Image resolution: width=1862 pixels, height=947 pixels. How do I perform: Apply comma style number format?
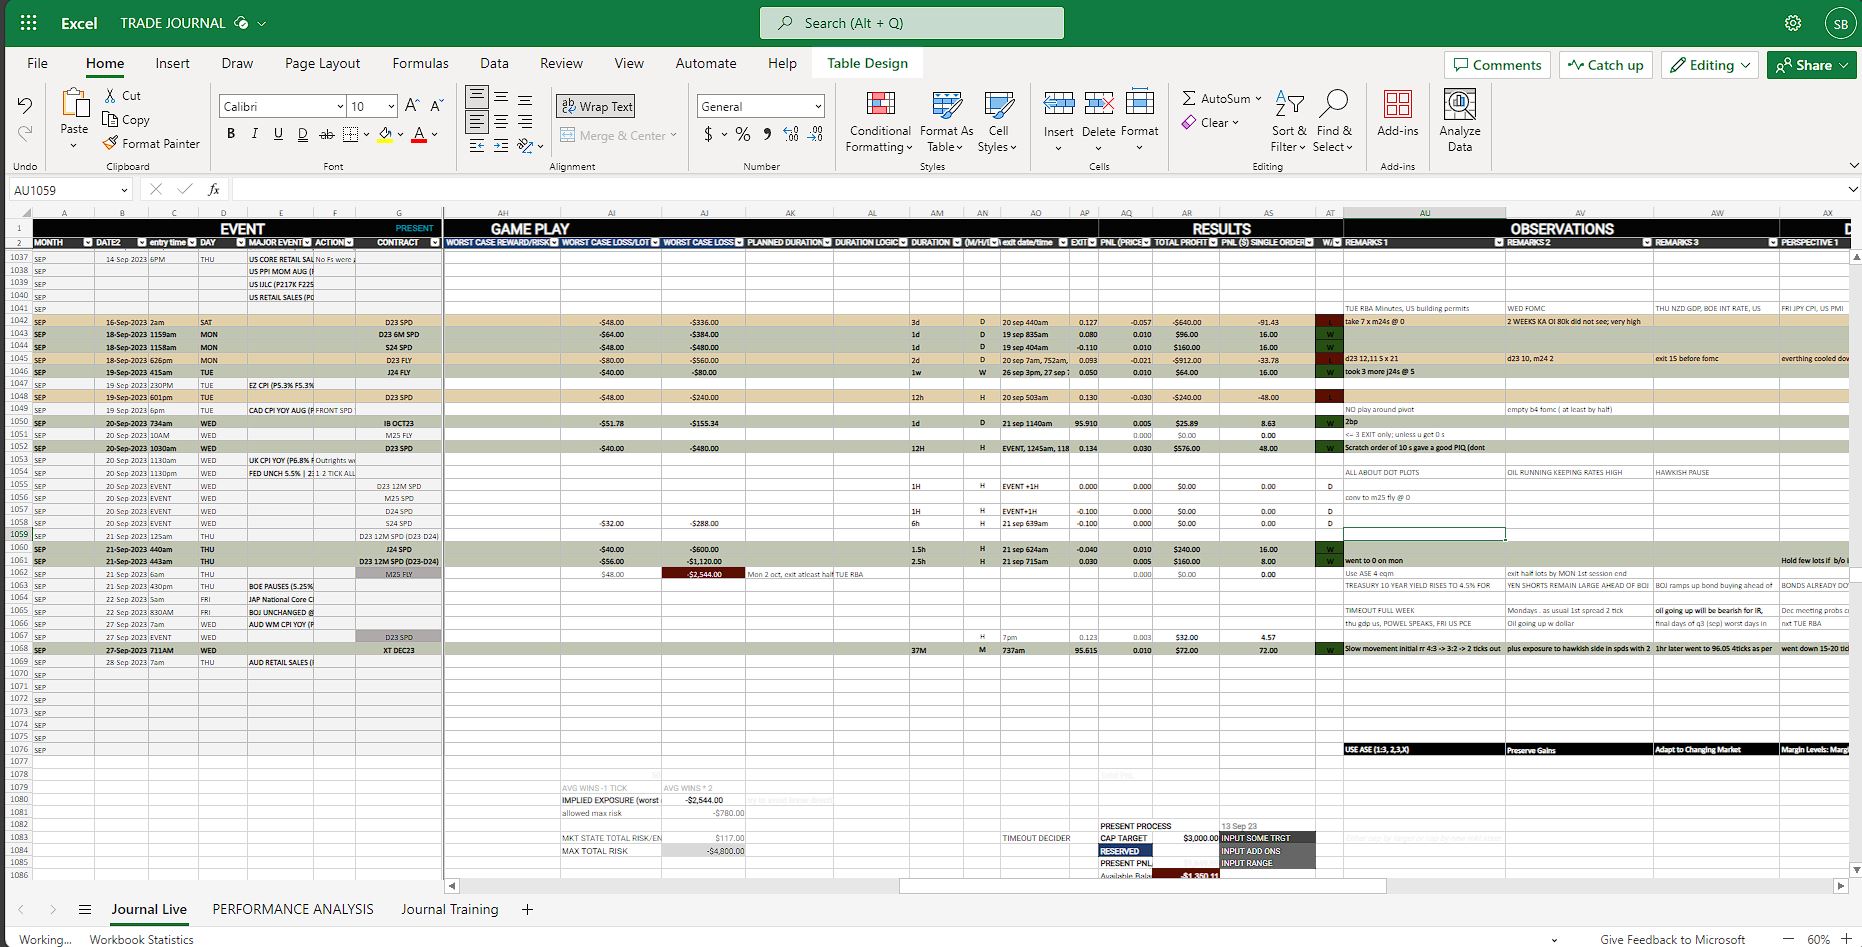(x=767, y=134)
